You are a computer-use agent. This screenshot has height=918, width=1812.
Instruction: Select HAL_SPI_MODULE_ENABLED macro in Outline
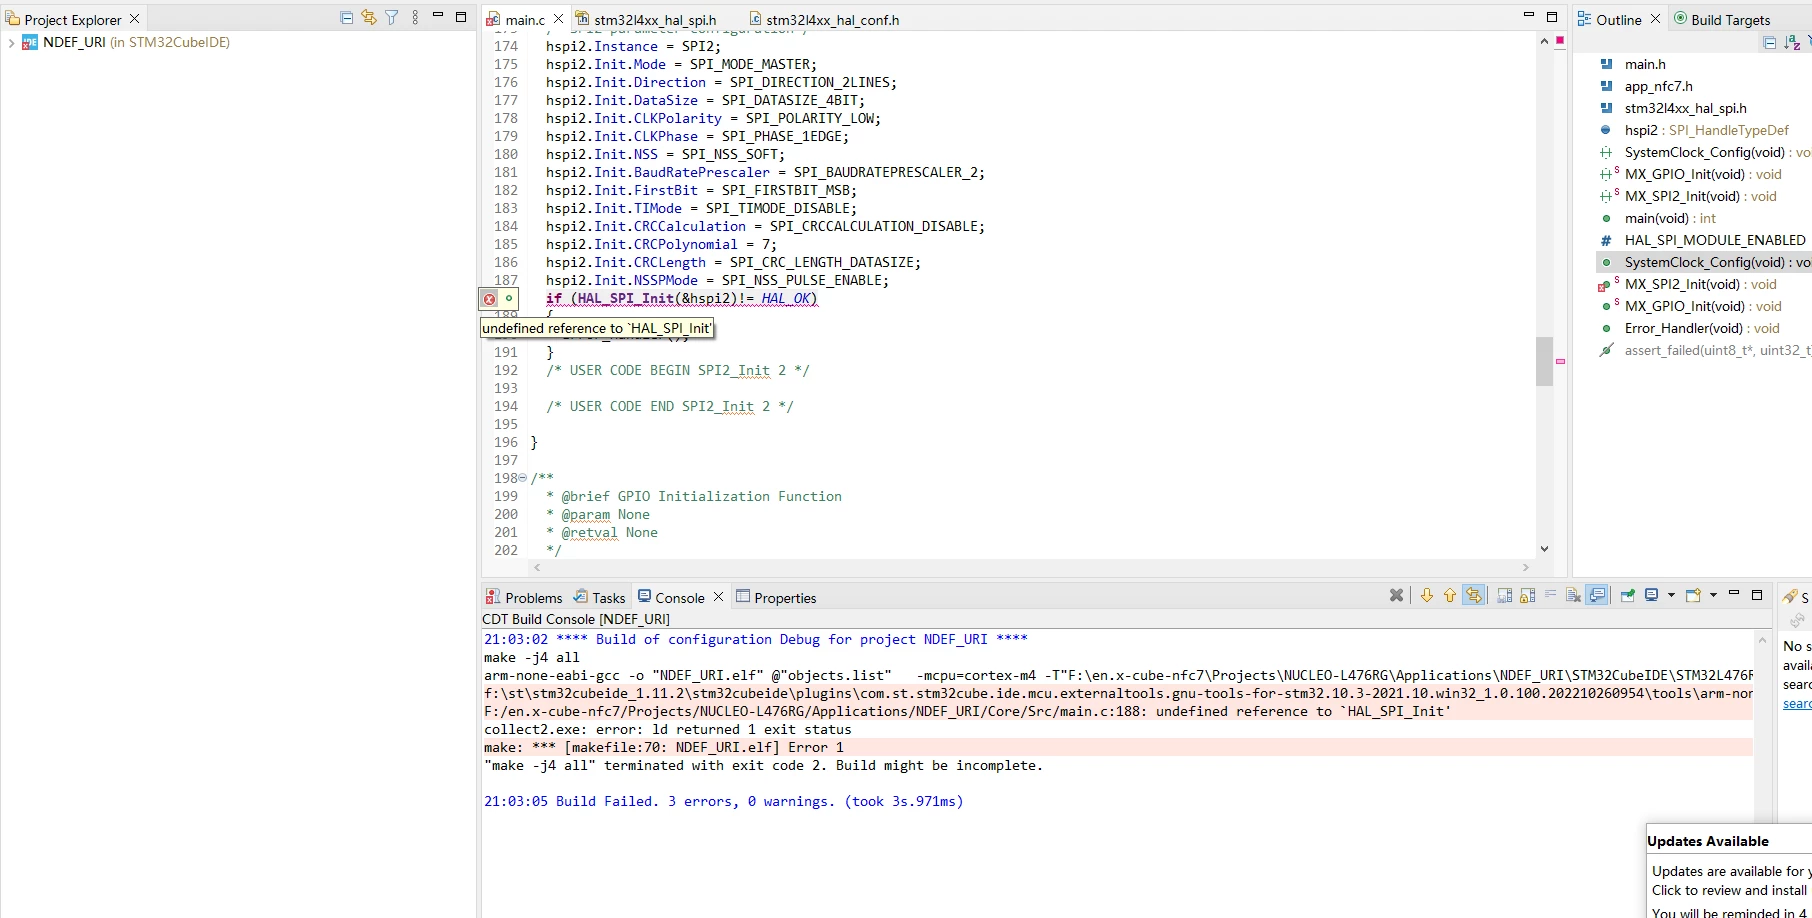tap(1715, 240)
